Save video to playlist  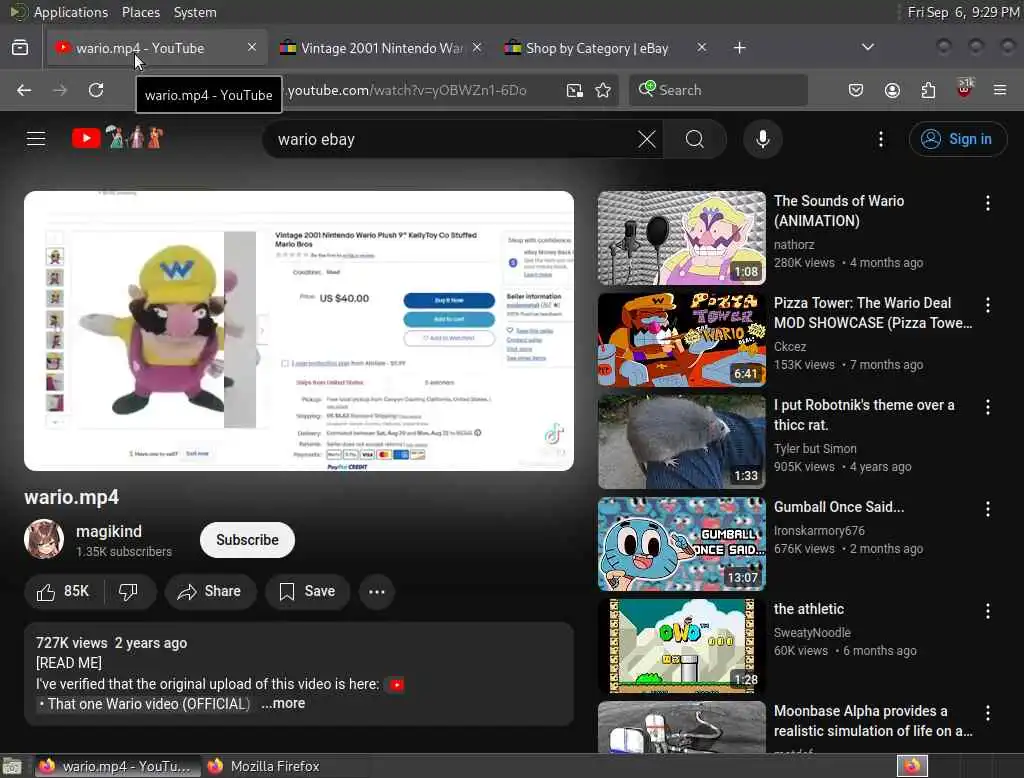tap(308, 591)
